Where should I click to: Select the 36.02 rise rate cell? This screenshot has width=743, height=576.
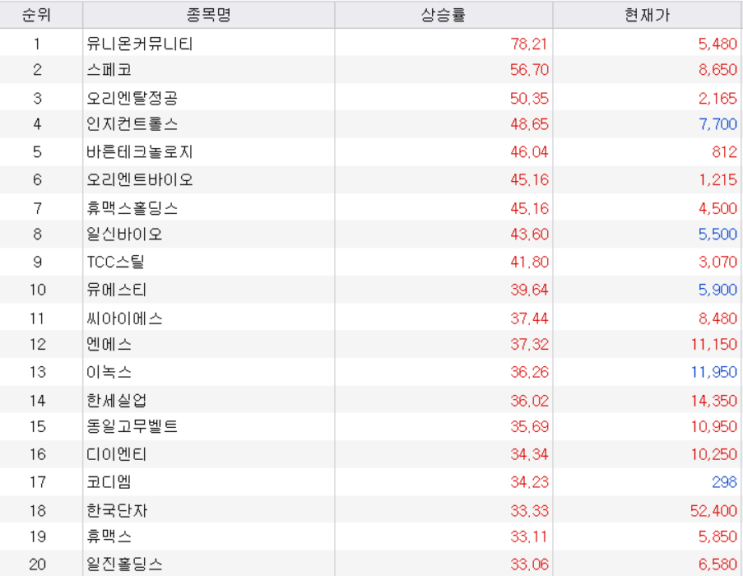(529, 400)
